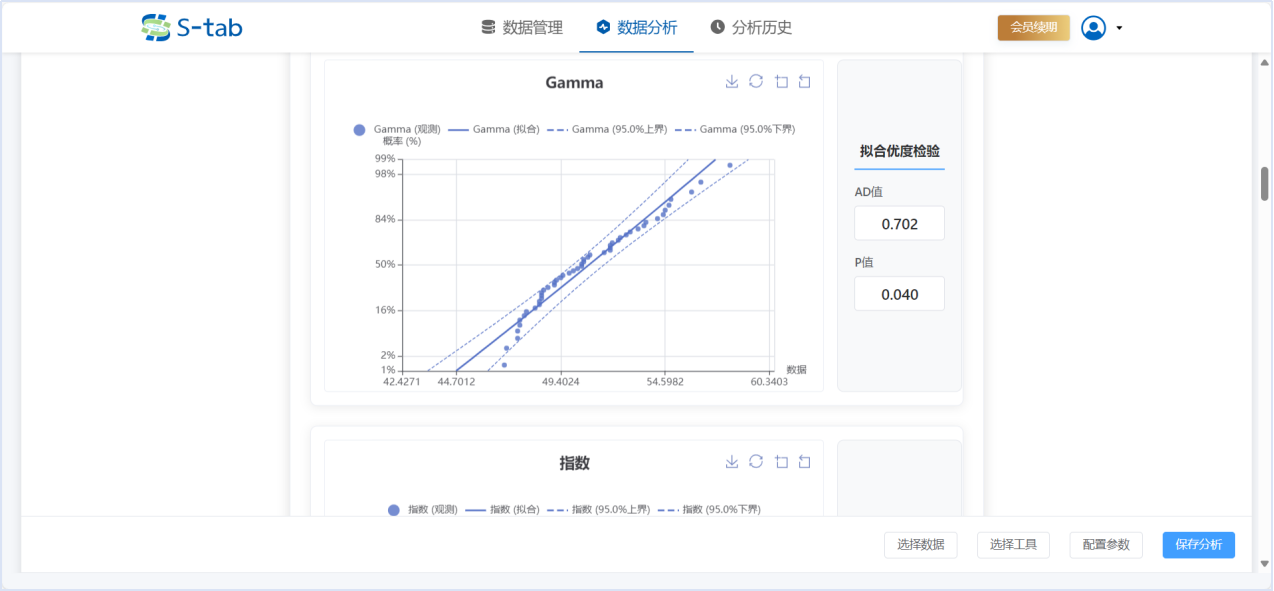Switch to the 分析历史 tab
This screenshot has width=1274, height=591.
751,28
